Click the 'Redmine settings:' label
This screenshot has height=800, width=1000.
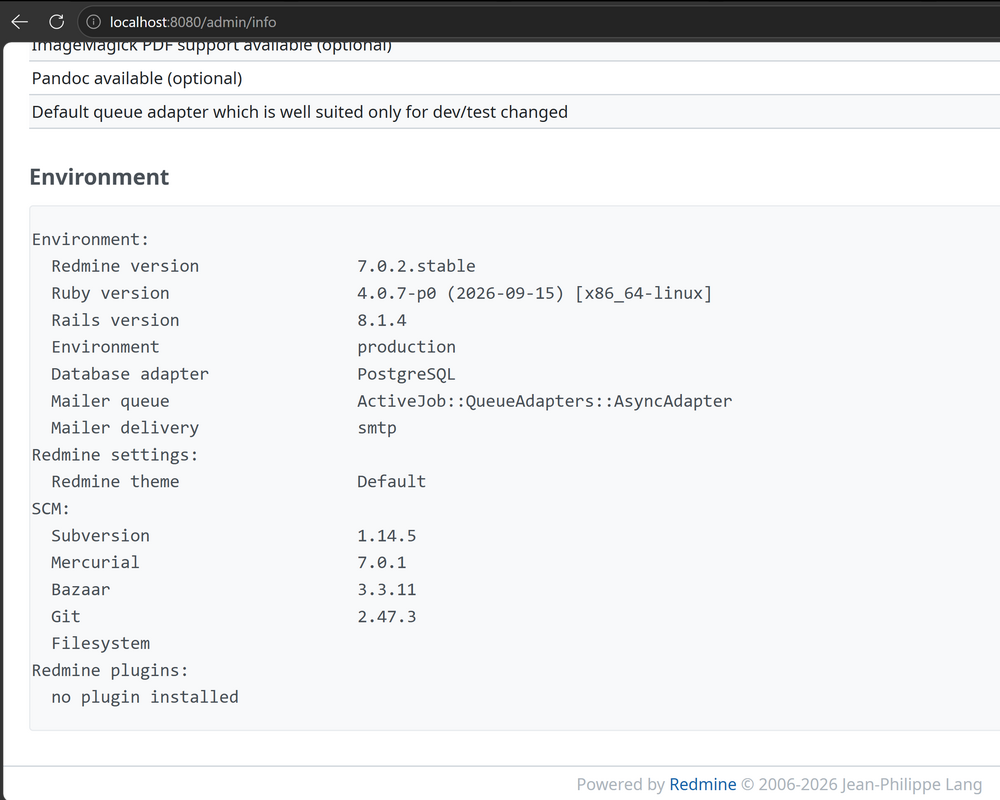pos(115,455)
